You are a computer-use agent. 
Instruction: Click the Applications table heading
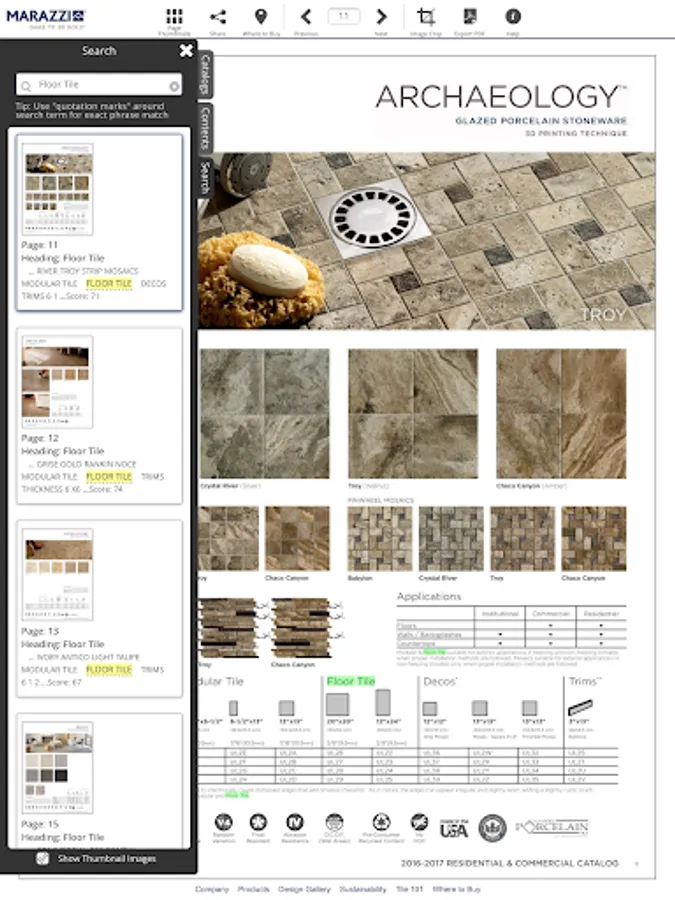(x=429, y=596)
